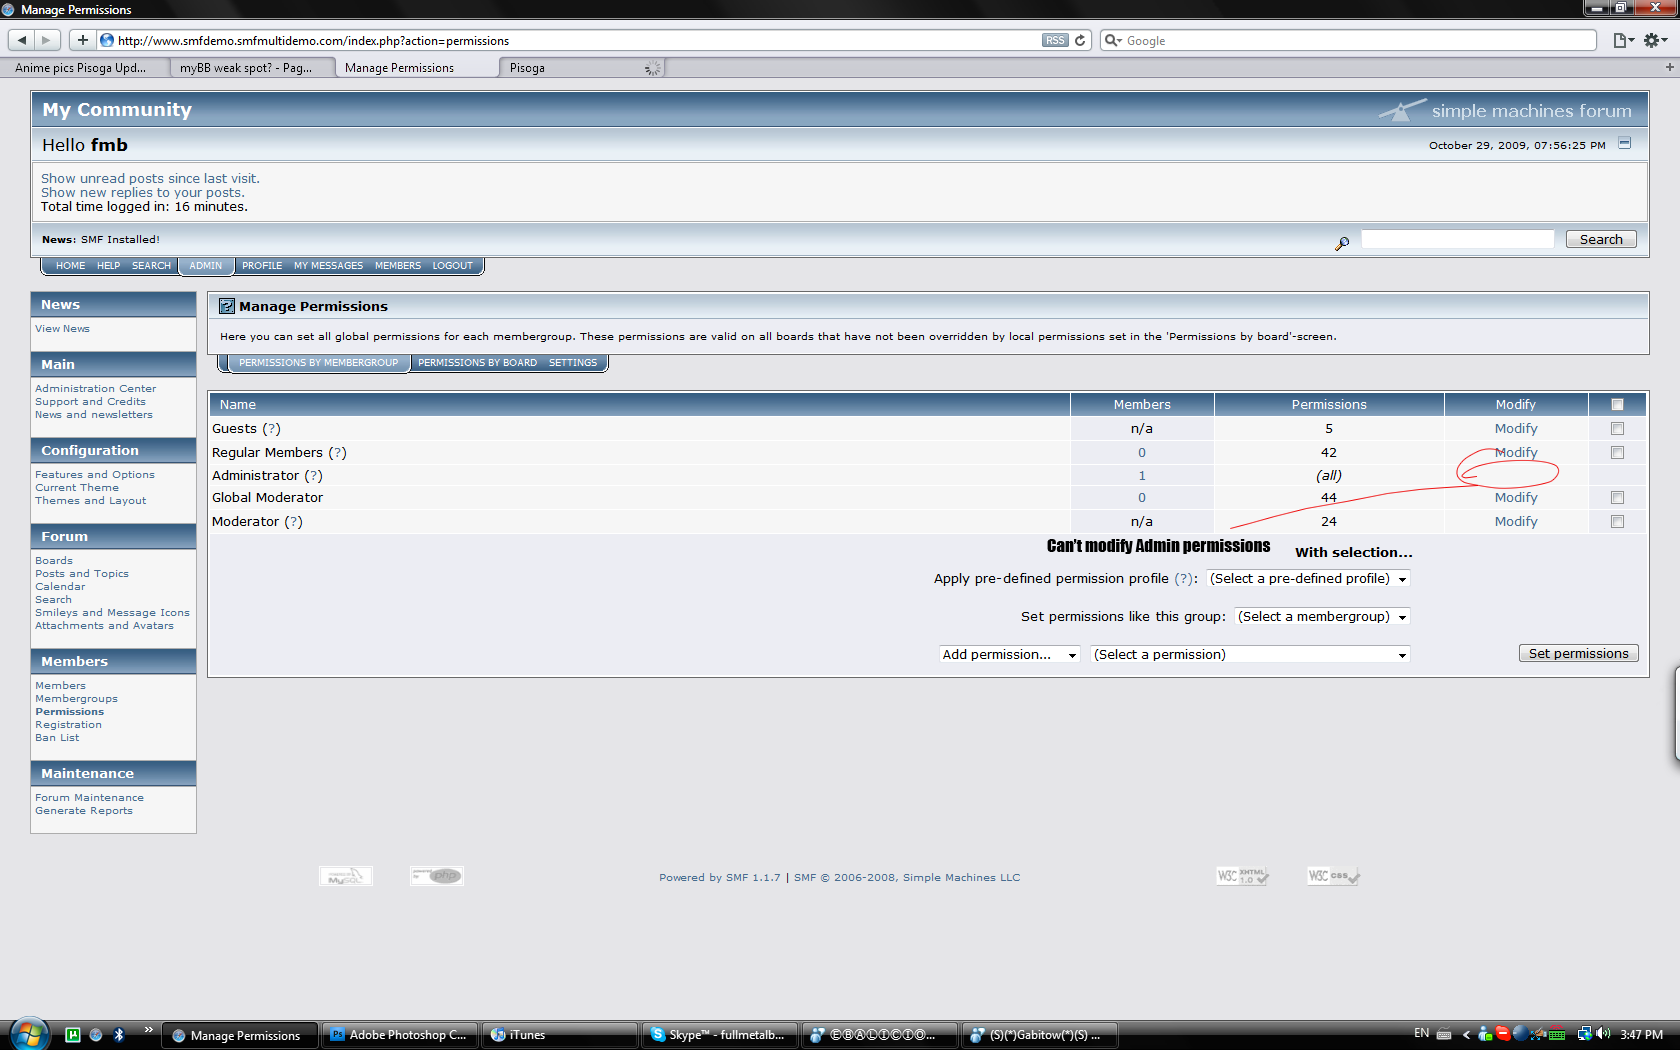Open the Forum Maintenance sidebar link
1680x1050 pixels.
click(x=89, y=798)
